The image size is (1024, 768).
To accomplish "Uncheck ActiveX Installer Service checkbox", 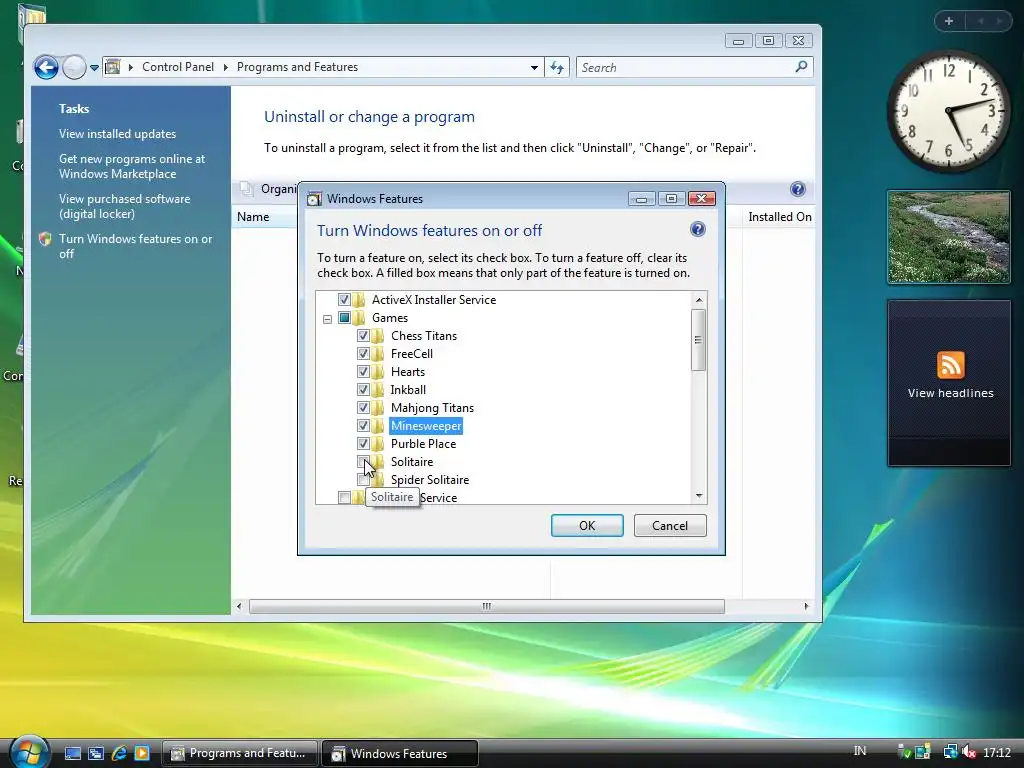I will (x=344, y=300).
